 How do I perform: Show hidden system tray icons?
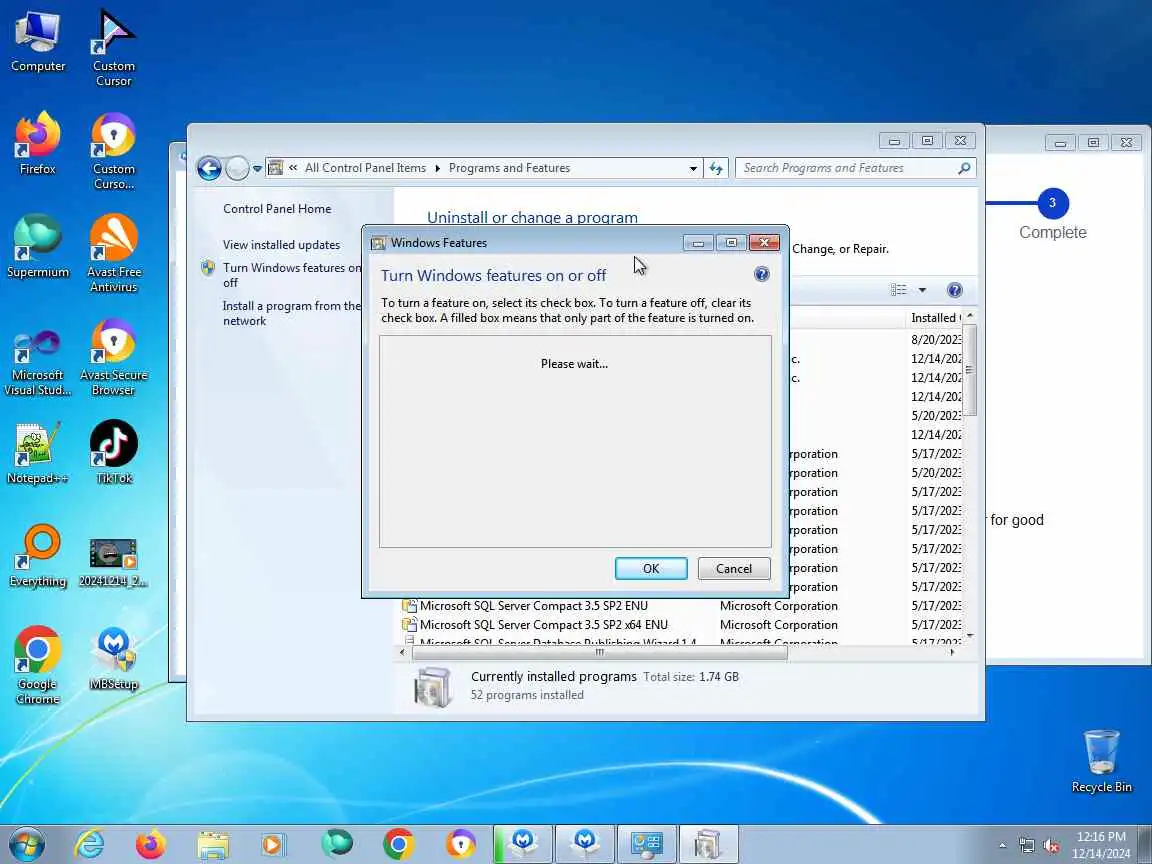[x=1003, y=846]
